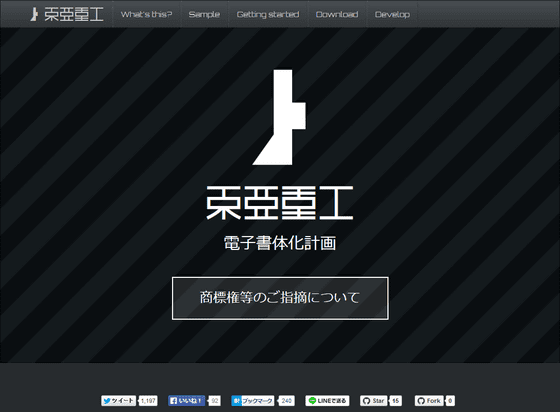The height and width of the screenshot is (412, 560).
Task: Tweet with the Twitter ツイート button
Action: [119, 401]
